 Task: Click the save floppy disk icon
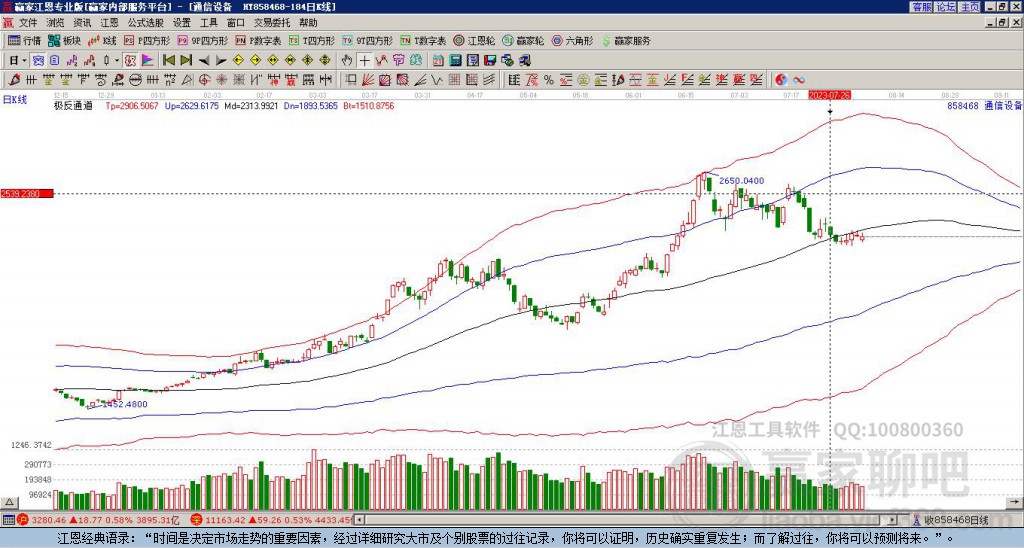click(x=490, y=61)
